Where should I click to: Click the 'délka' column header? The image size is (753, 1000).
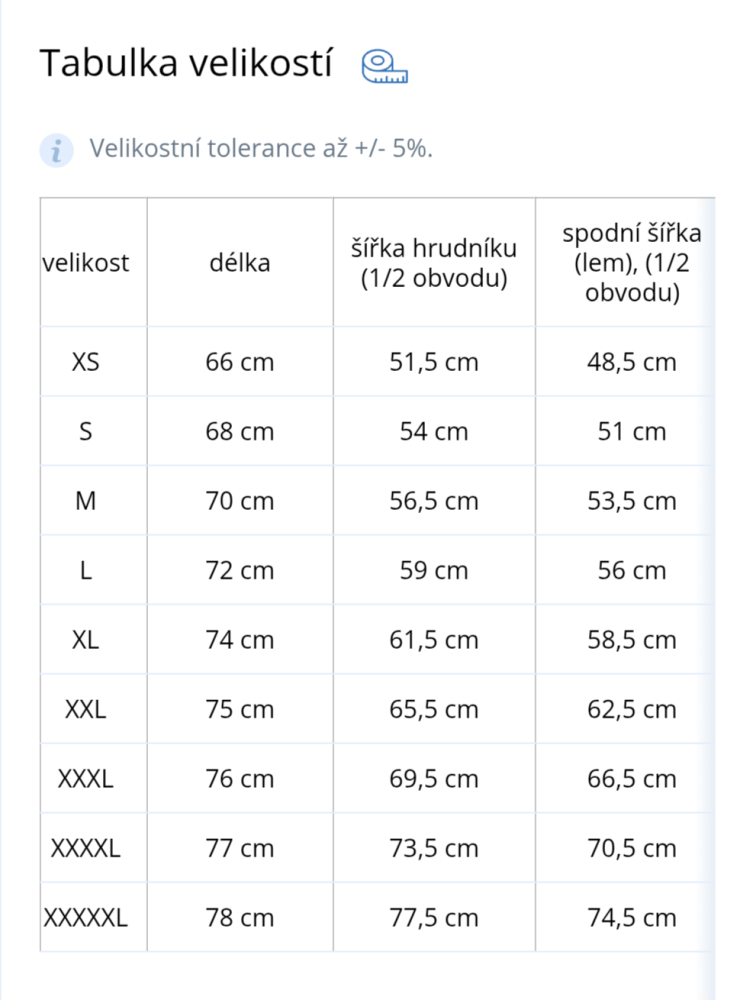tap(240, 264)
